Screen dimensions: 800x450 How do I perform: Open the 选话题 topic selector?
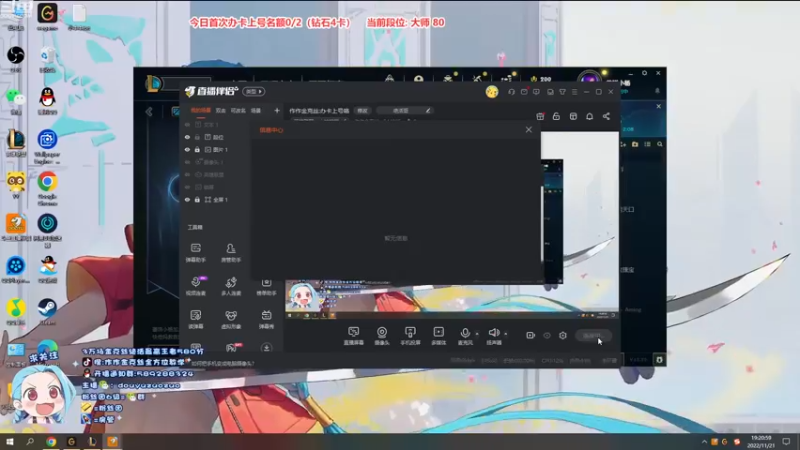[x=405, y=111]
